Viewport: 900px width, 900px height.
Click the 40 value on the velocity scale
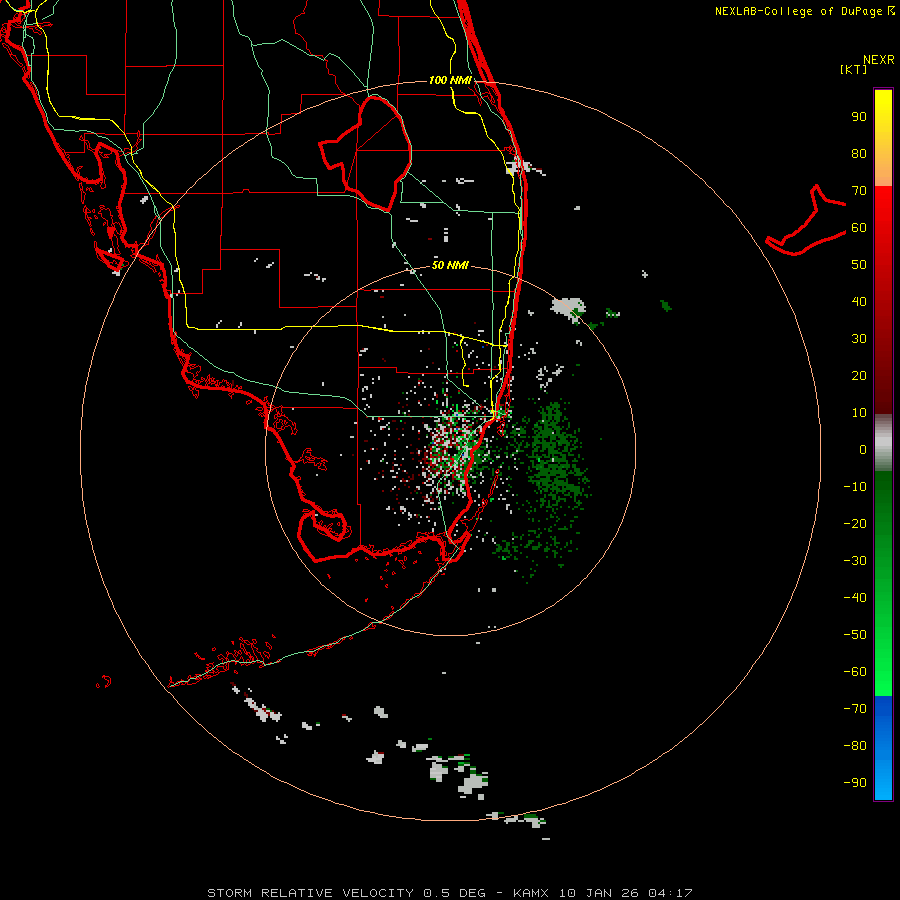(x=859, y=301)
